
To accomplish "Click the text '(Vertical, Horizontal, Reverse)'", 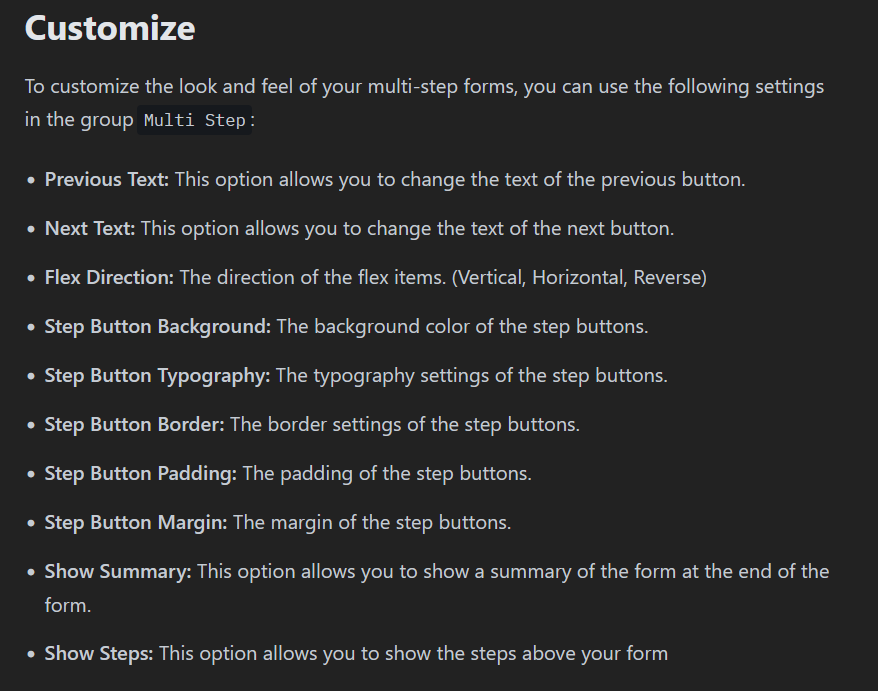I will [x=579, y=278].
